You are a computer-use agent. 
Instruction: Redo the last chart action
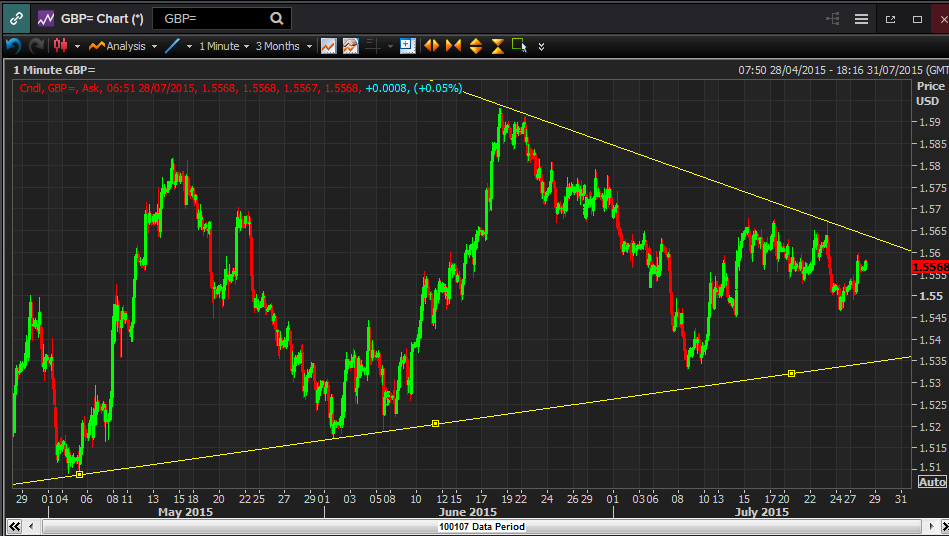[x=36, y=46]
